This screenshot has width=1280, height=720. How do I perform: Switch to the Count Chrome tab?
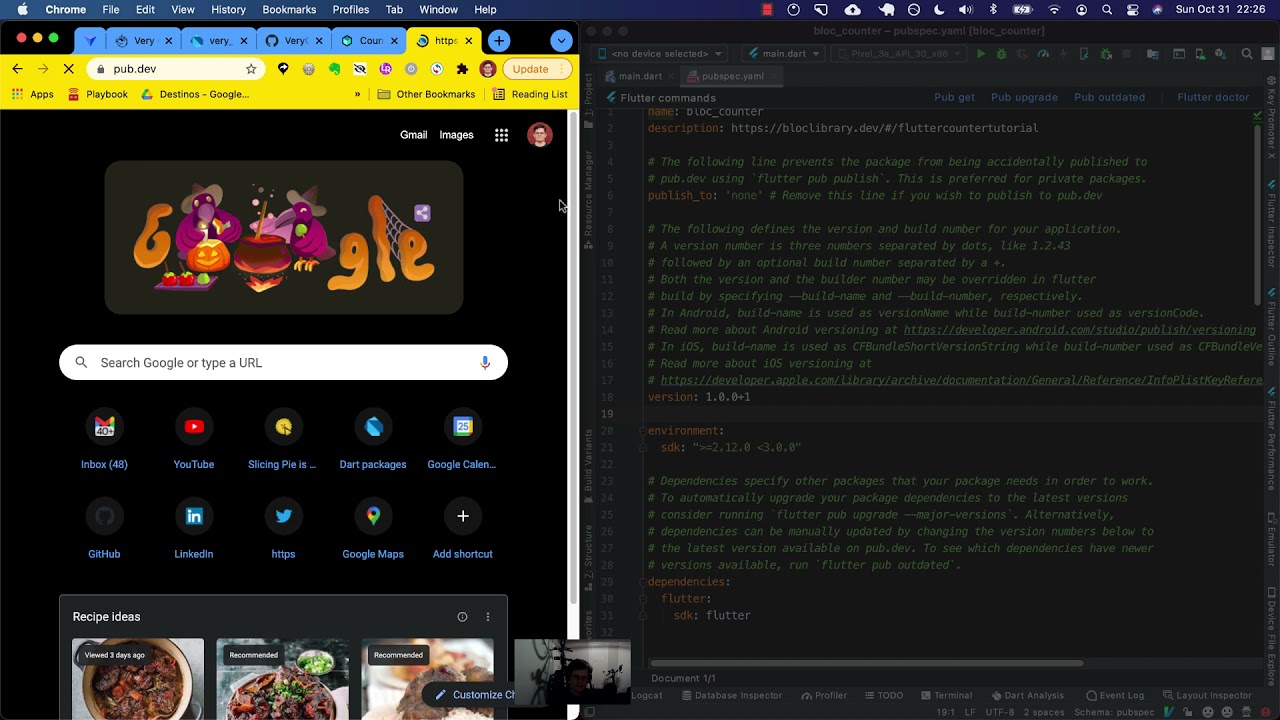tap(369, 41)
